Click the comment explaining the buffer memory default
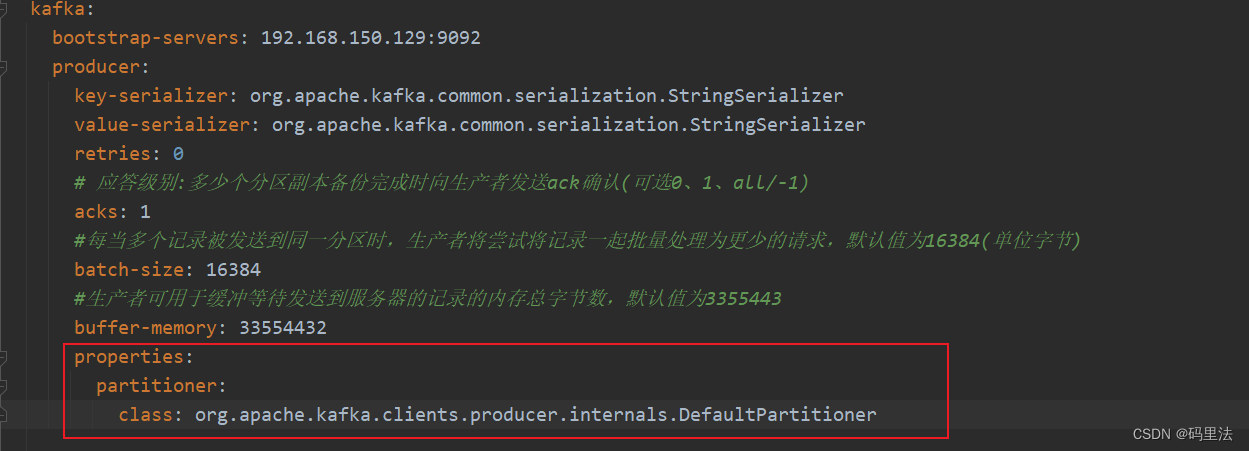1249x451 pixels. [427, 299]
